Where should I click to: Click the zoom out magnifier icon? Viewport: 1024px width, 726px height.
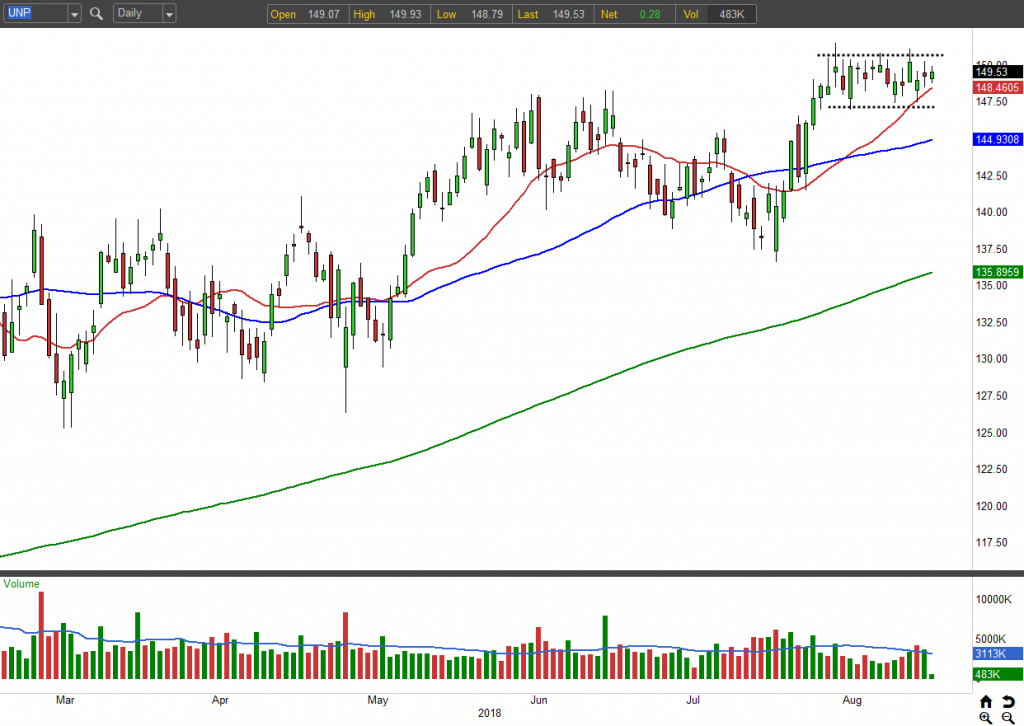coord(1008,718)
